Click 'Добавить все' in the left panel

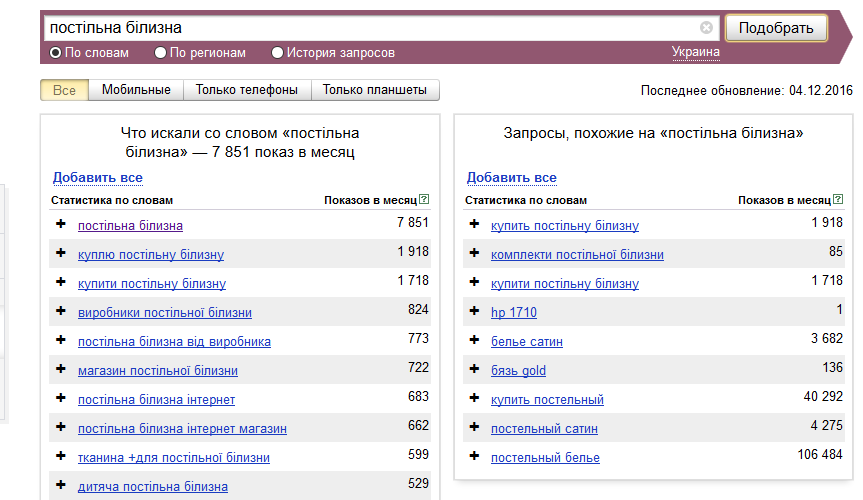pyautogui.click(x=97, y=178)
